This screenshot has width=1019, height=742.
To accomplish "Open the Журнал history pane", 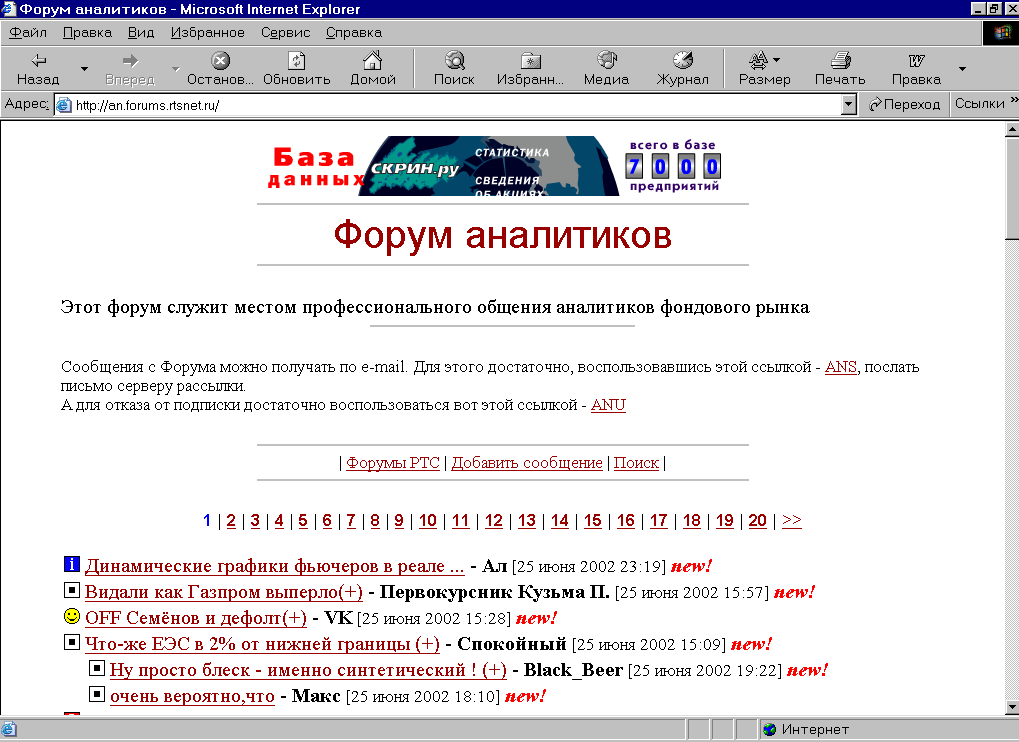I will click(x=682, y=69).
